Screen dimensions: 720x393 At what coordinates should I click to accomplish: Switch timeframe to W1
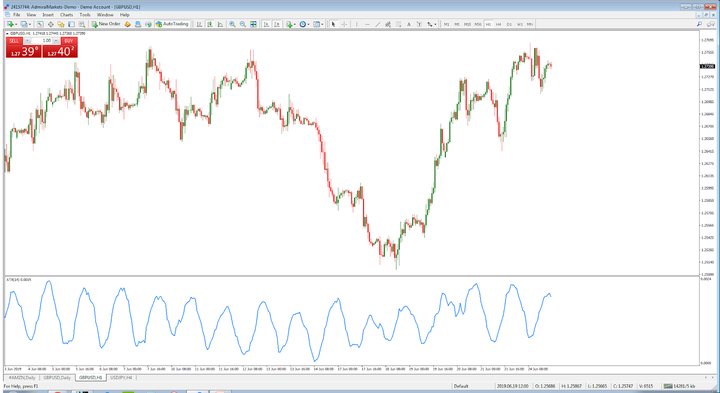click(x=520, y=24)
